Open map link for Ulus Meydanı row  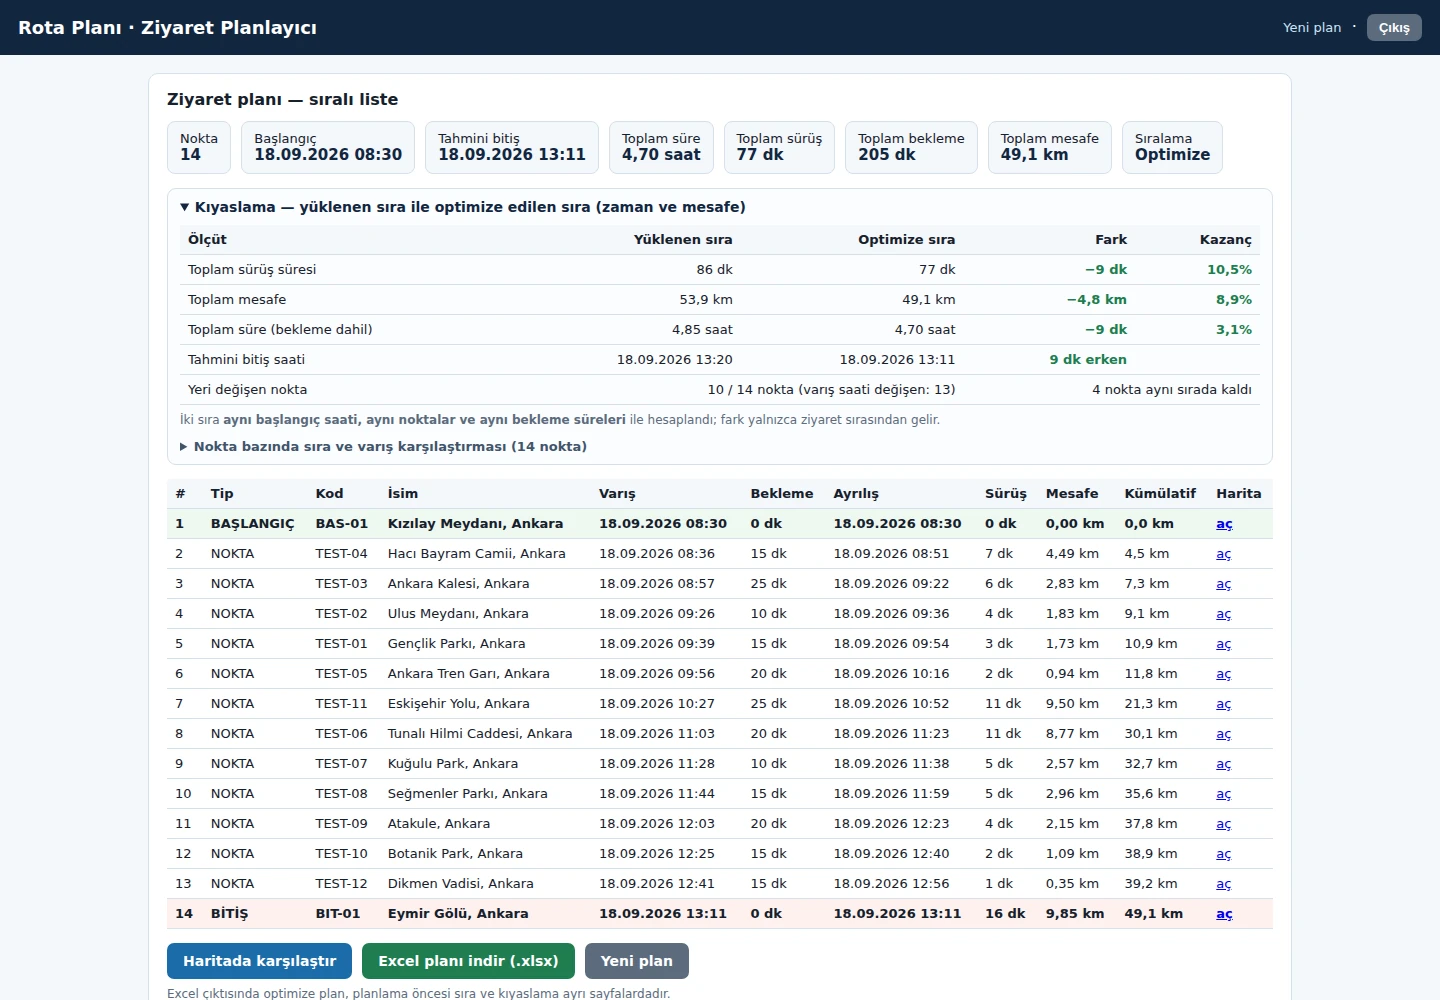coord(1224,614)
